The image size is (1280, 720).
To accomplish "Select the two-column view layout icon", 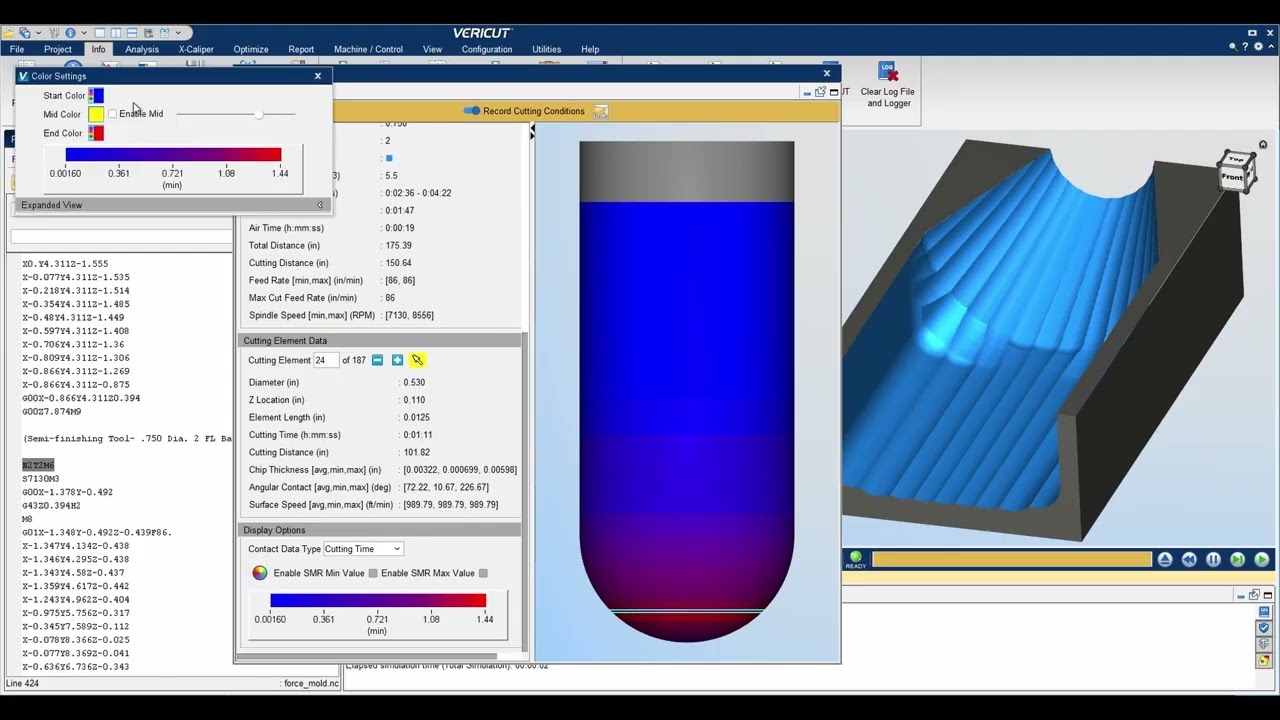I will pyautogui.click(x=116, y=33).
